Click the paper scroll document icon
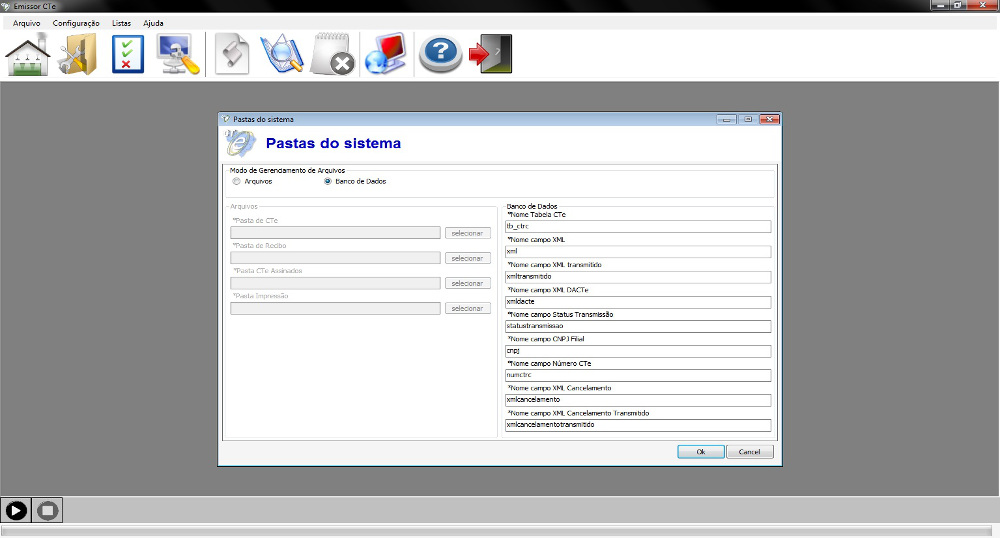 [233, 54]
